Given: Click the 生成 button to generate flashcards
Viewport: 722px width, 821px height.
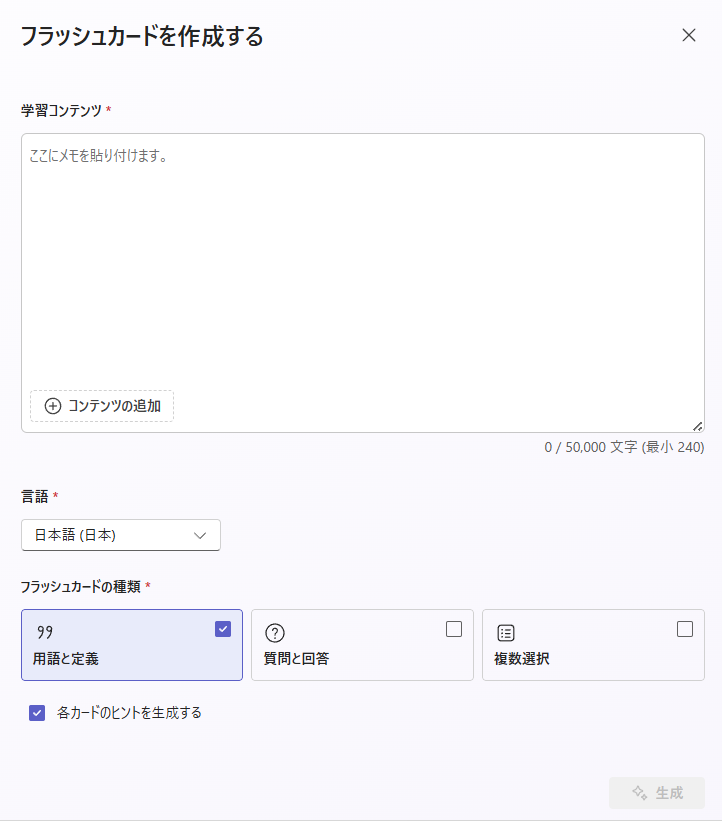Looking at the screenshot, I should click(x=657, y=793).
